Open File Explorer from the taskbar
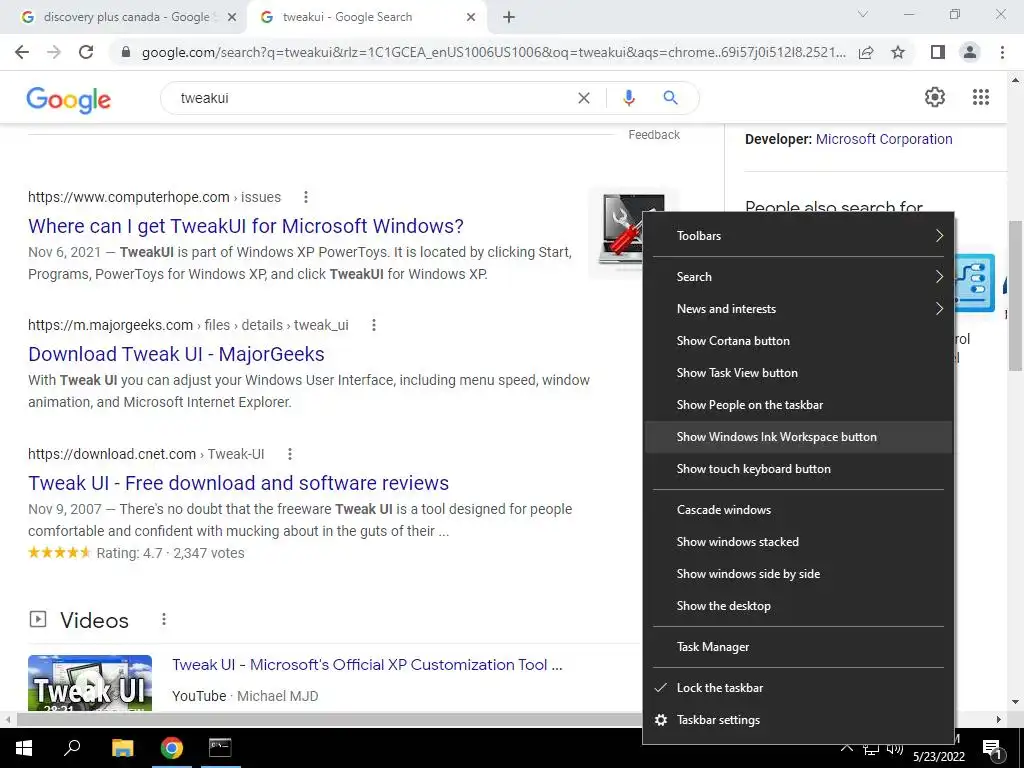The image size is (1024, 768). click(x=122, y=748)
